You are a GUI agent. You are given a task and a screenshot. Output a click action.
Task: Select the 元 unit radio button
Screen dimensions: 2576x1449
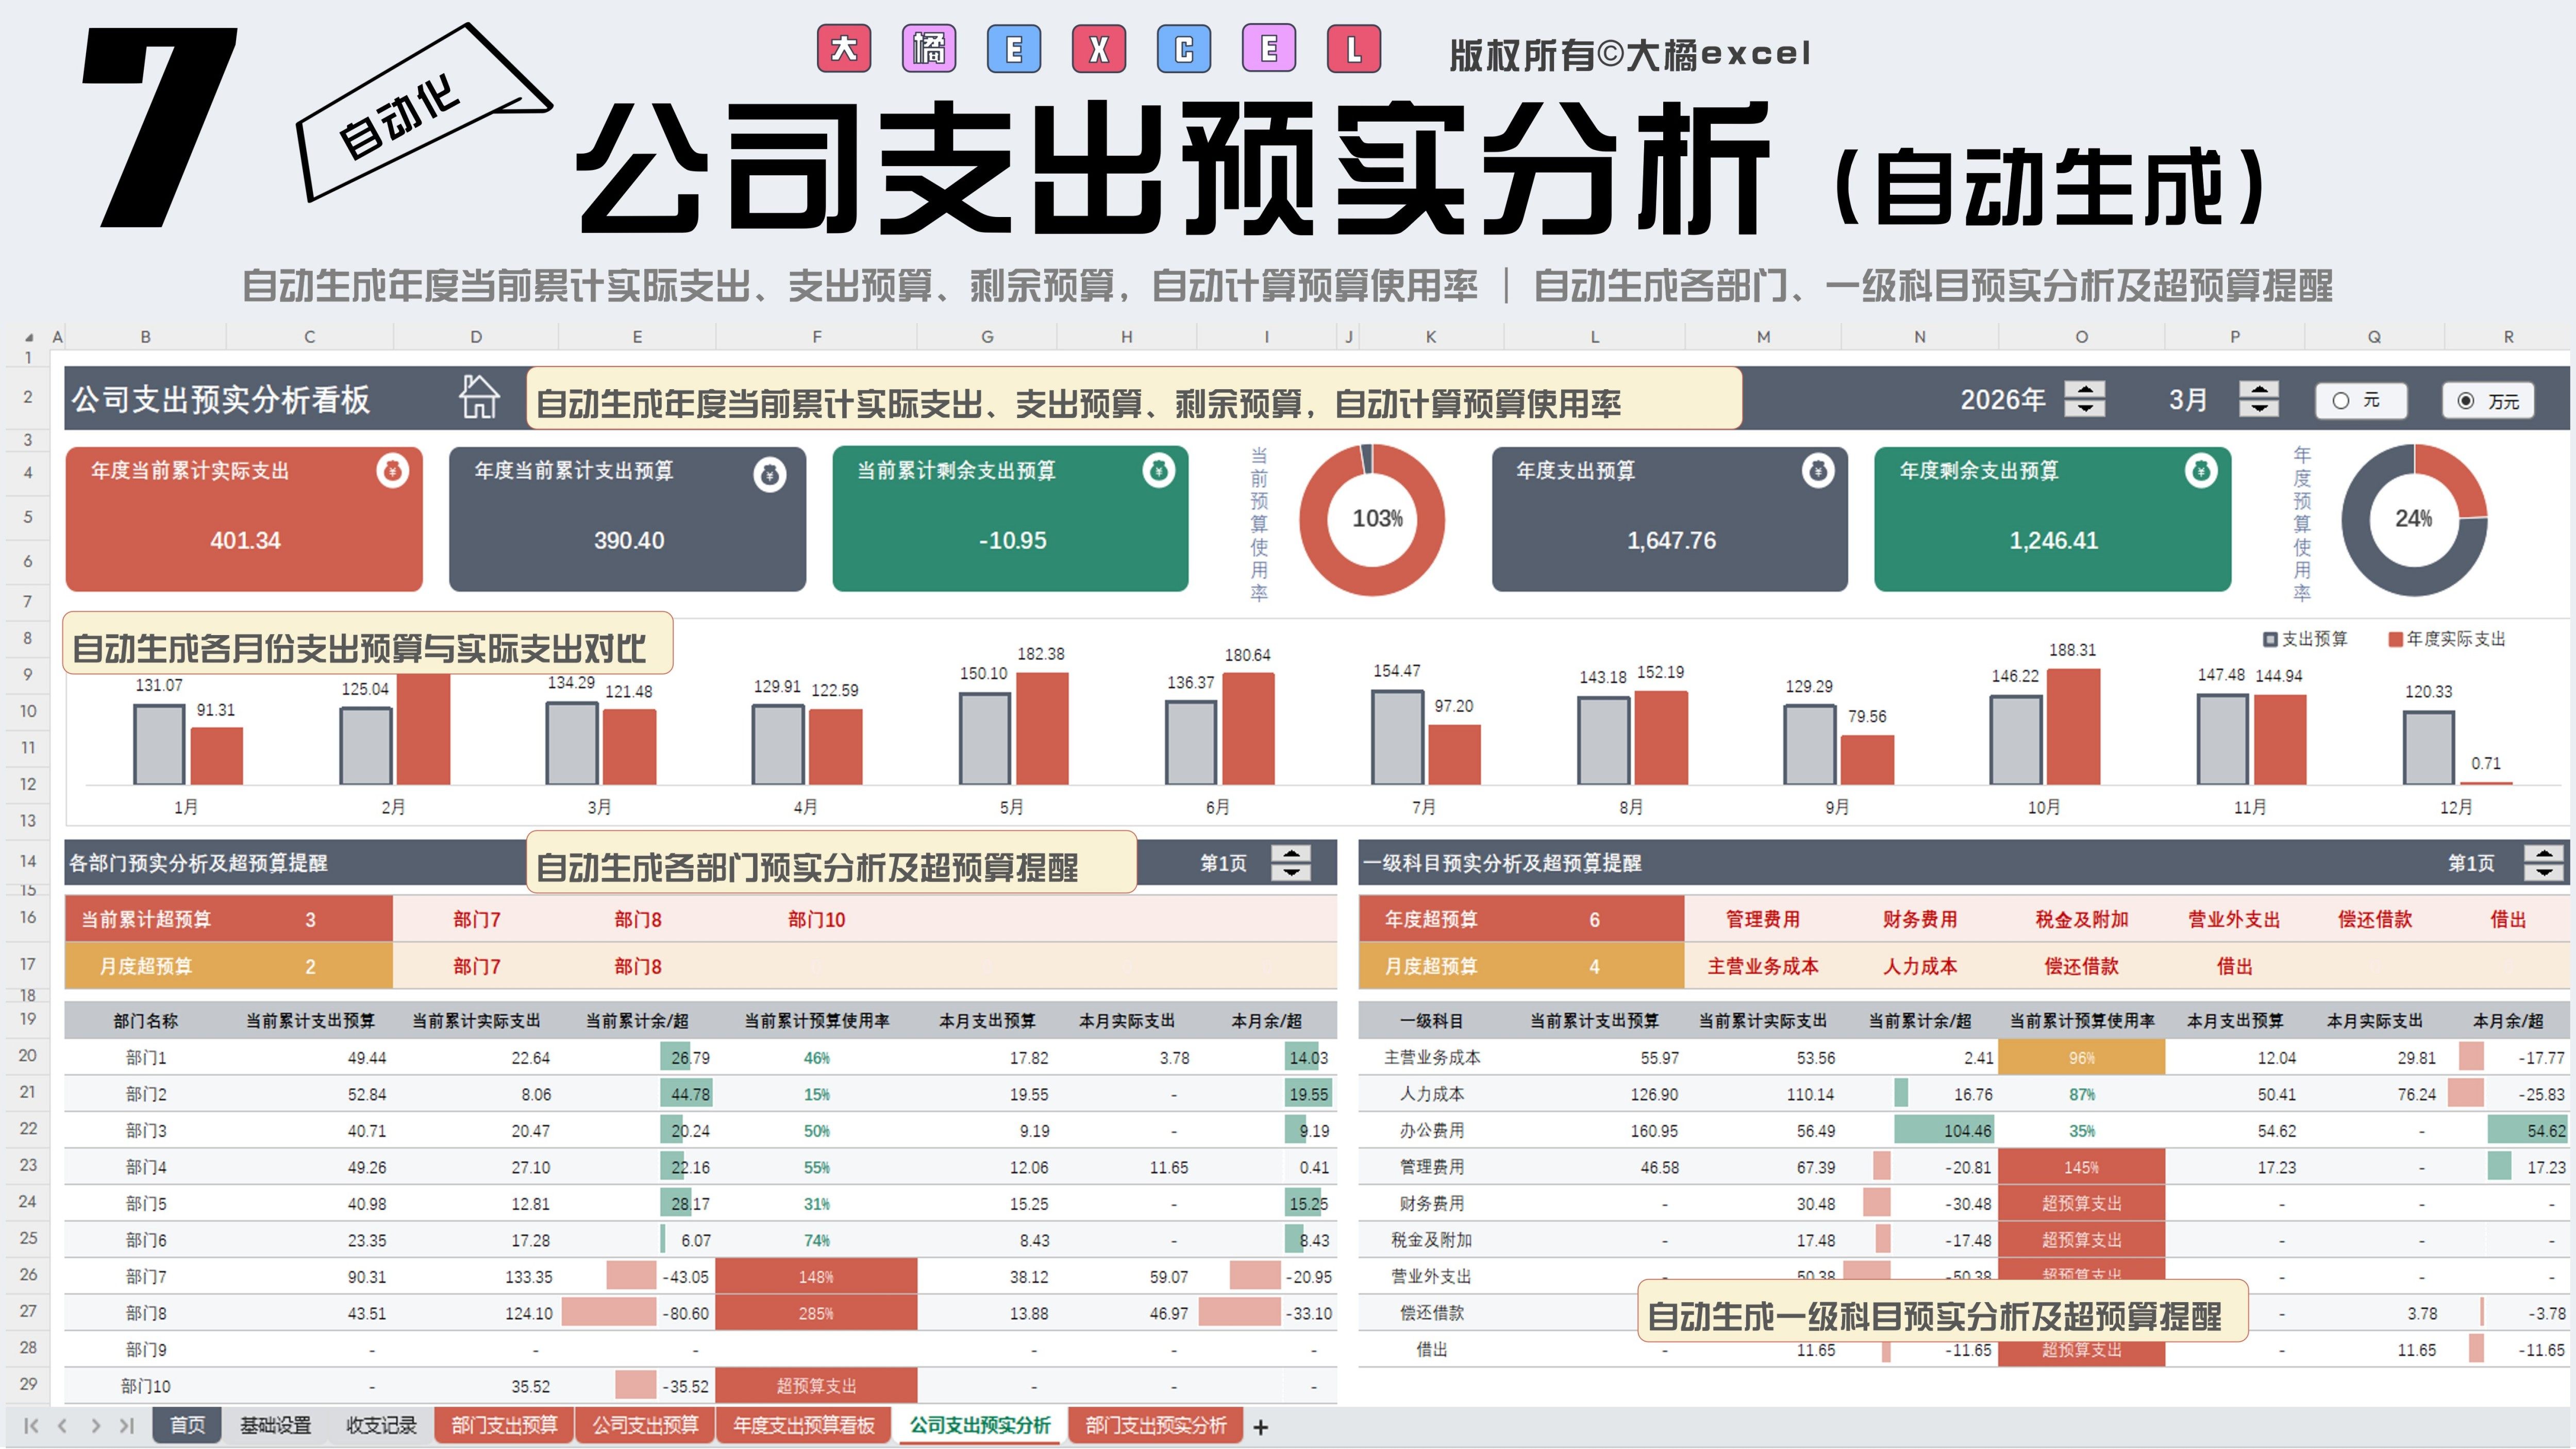pyautogui.click(x=2341, y=401)
